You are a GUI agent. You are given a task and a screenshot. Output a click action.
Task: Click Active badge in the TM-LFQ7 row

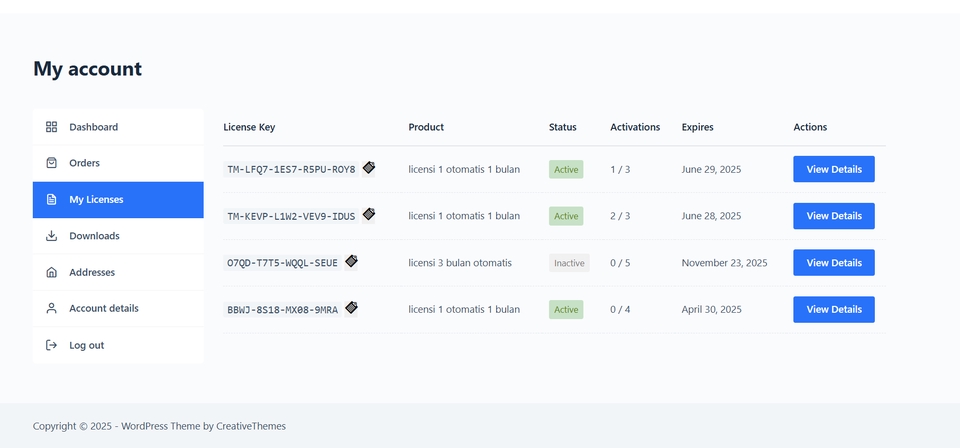click(566, 170)
